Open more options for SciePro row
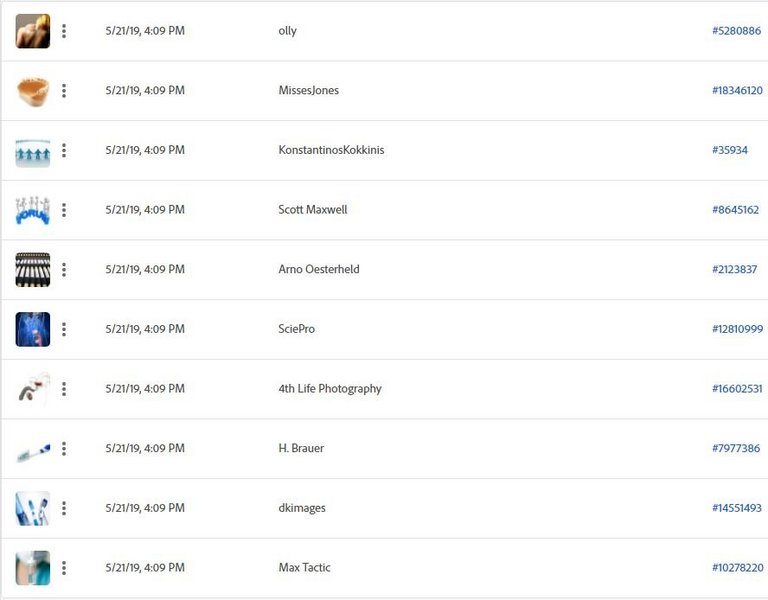Screen dimensions: 768x600 click(x=64, y=329)
